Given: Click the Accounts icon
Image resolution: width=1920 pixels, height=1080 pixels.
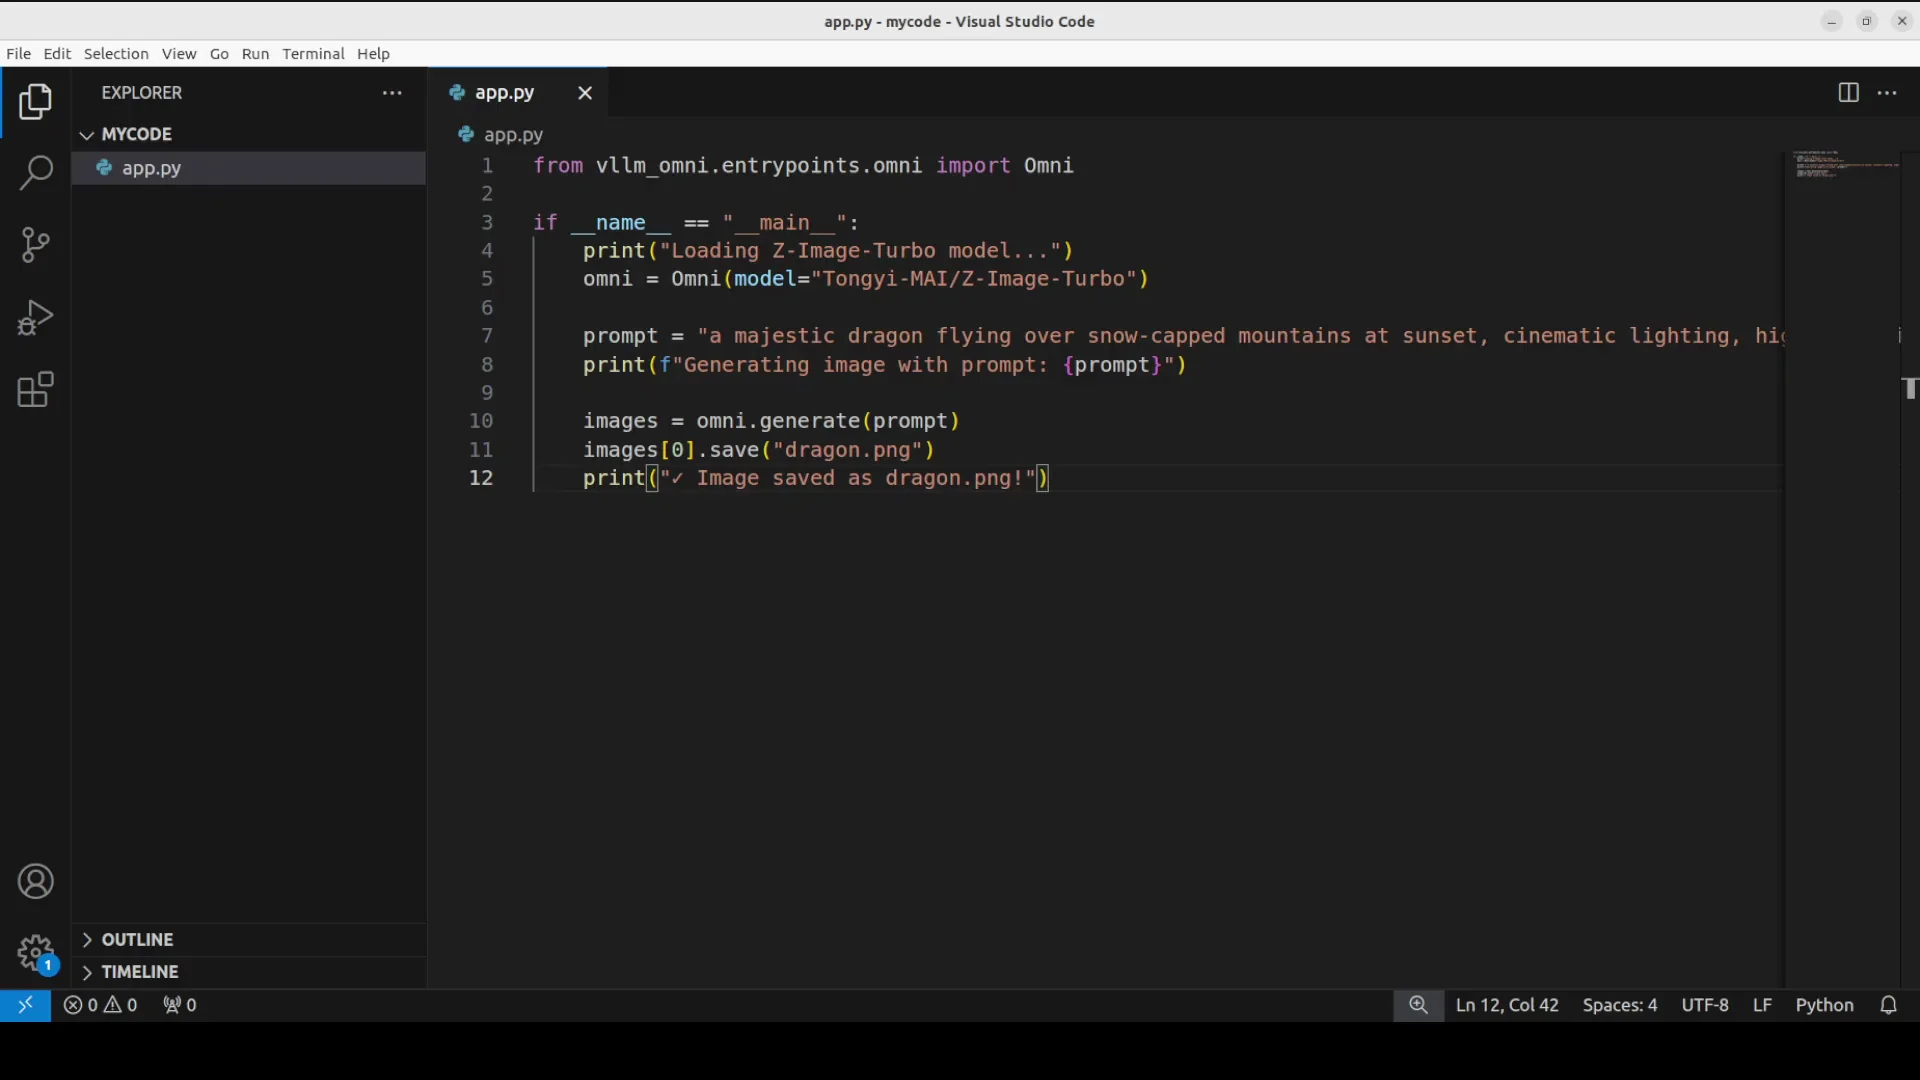Looking at the screenshot, I should tap(36, 882).
